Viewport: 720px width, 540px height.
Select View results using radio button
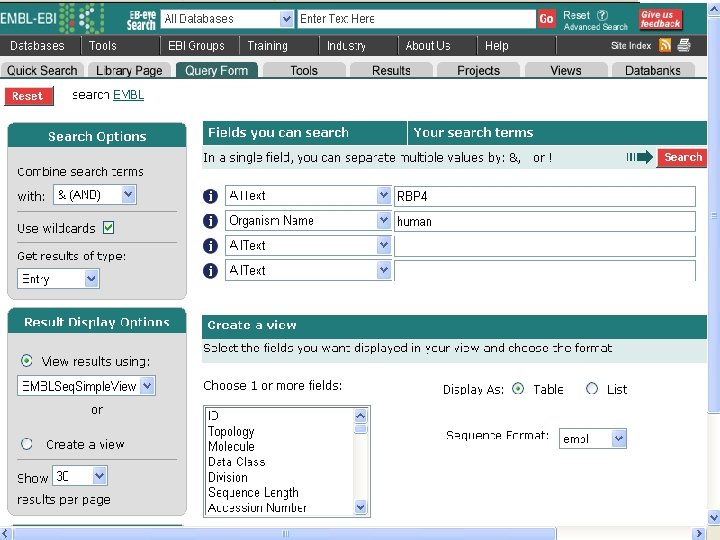[x=27, y=360]
